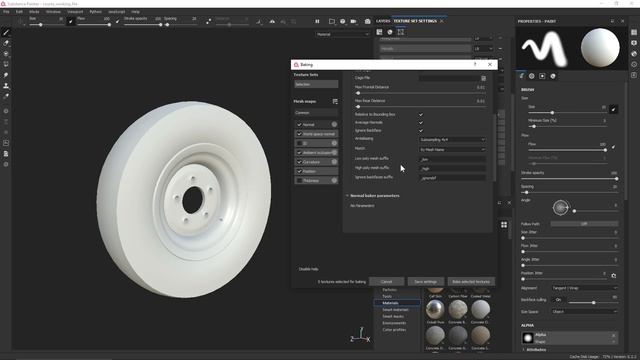This screenshot has height=360, width=640.
Task: Open the Antialiasing dropdown
Action: (452, 140)
